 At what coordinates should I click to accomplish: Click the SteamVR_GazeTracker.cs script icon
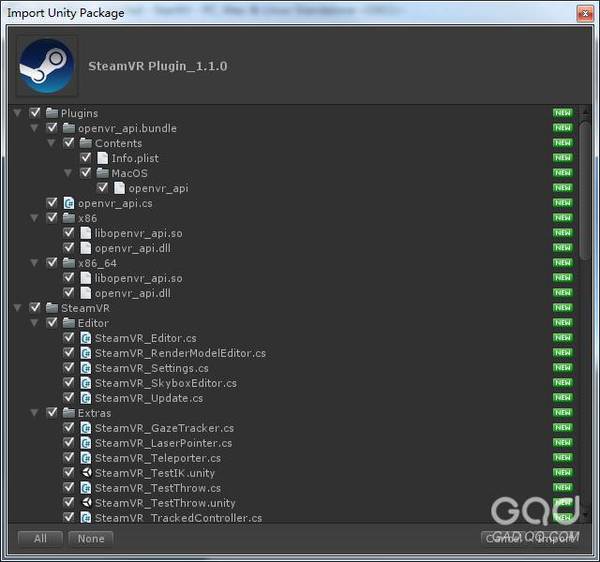click(85, 428)
